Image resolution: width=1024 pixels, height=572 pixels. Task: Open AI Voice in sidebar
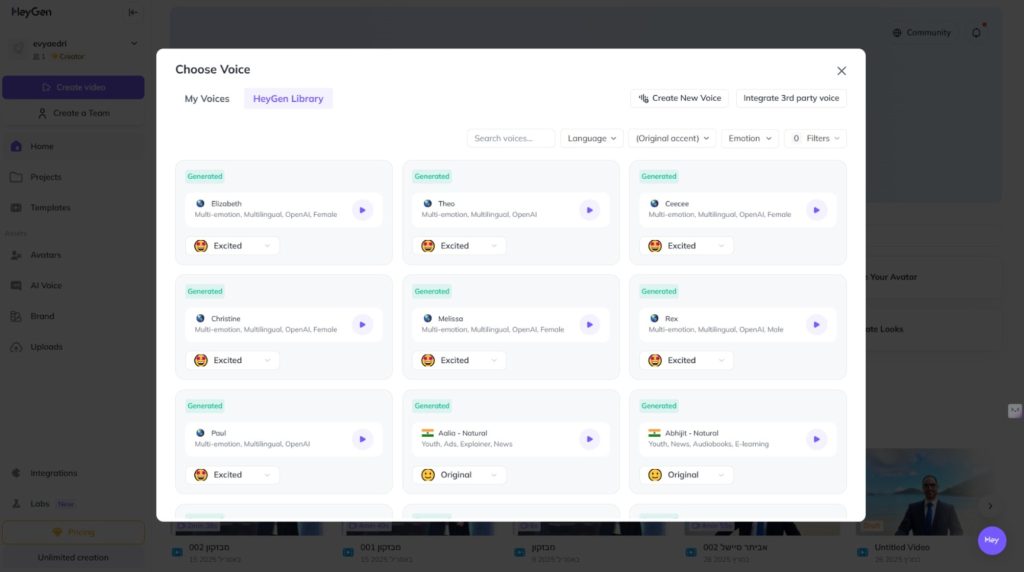coord(73,285)
